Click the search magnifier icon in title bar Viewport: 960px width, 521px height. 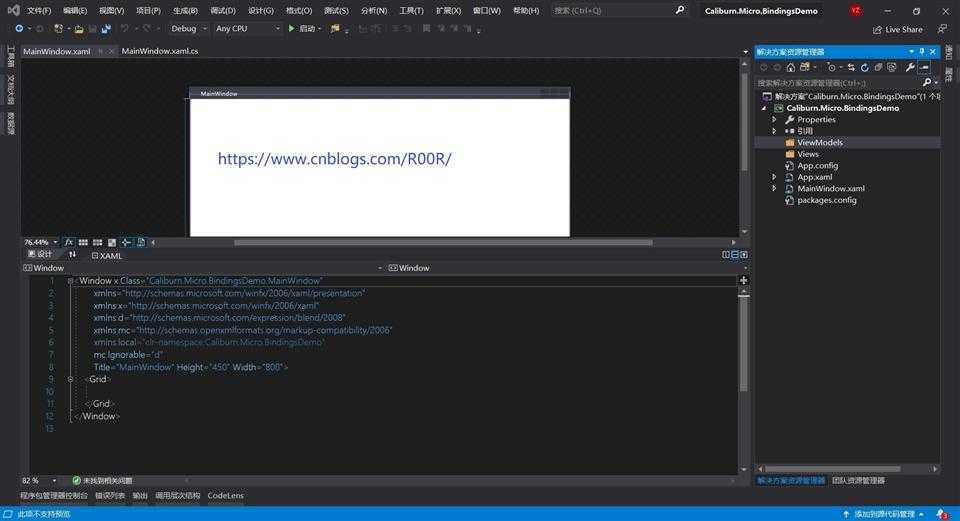pyautogui.click(x=680, y=10)
